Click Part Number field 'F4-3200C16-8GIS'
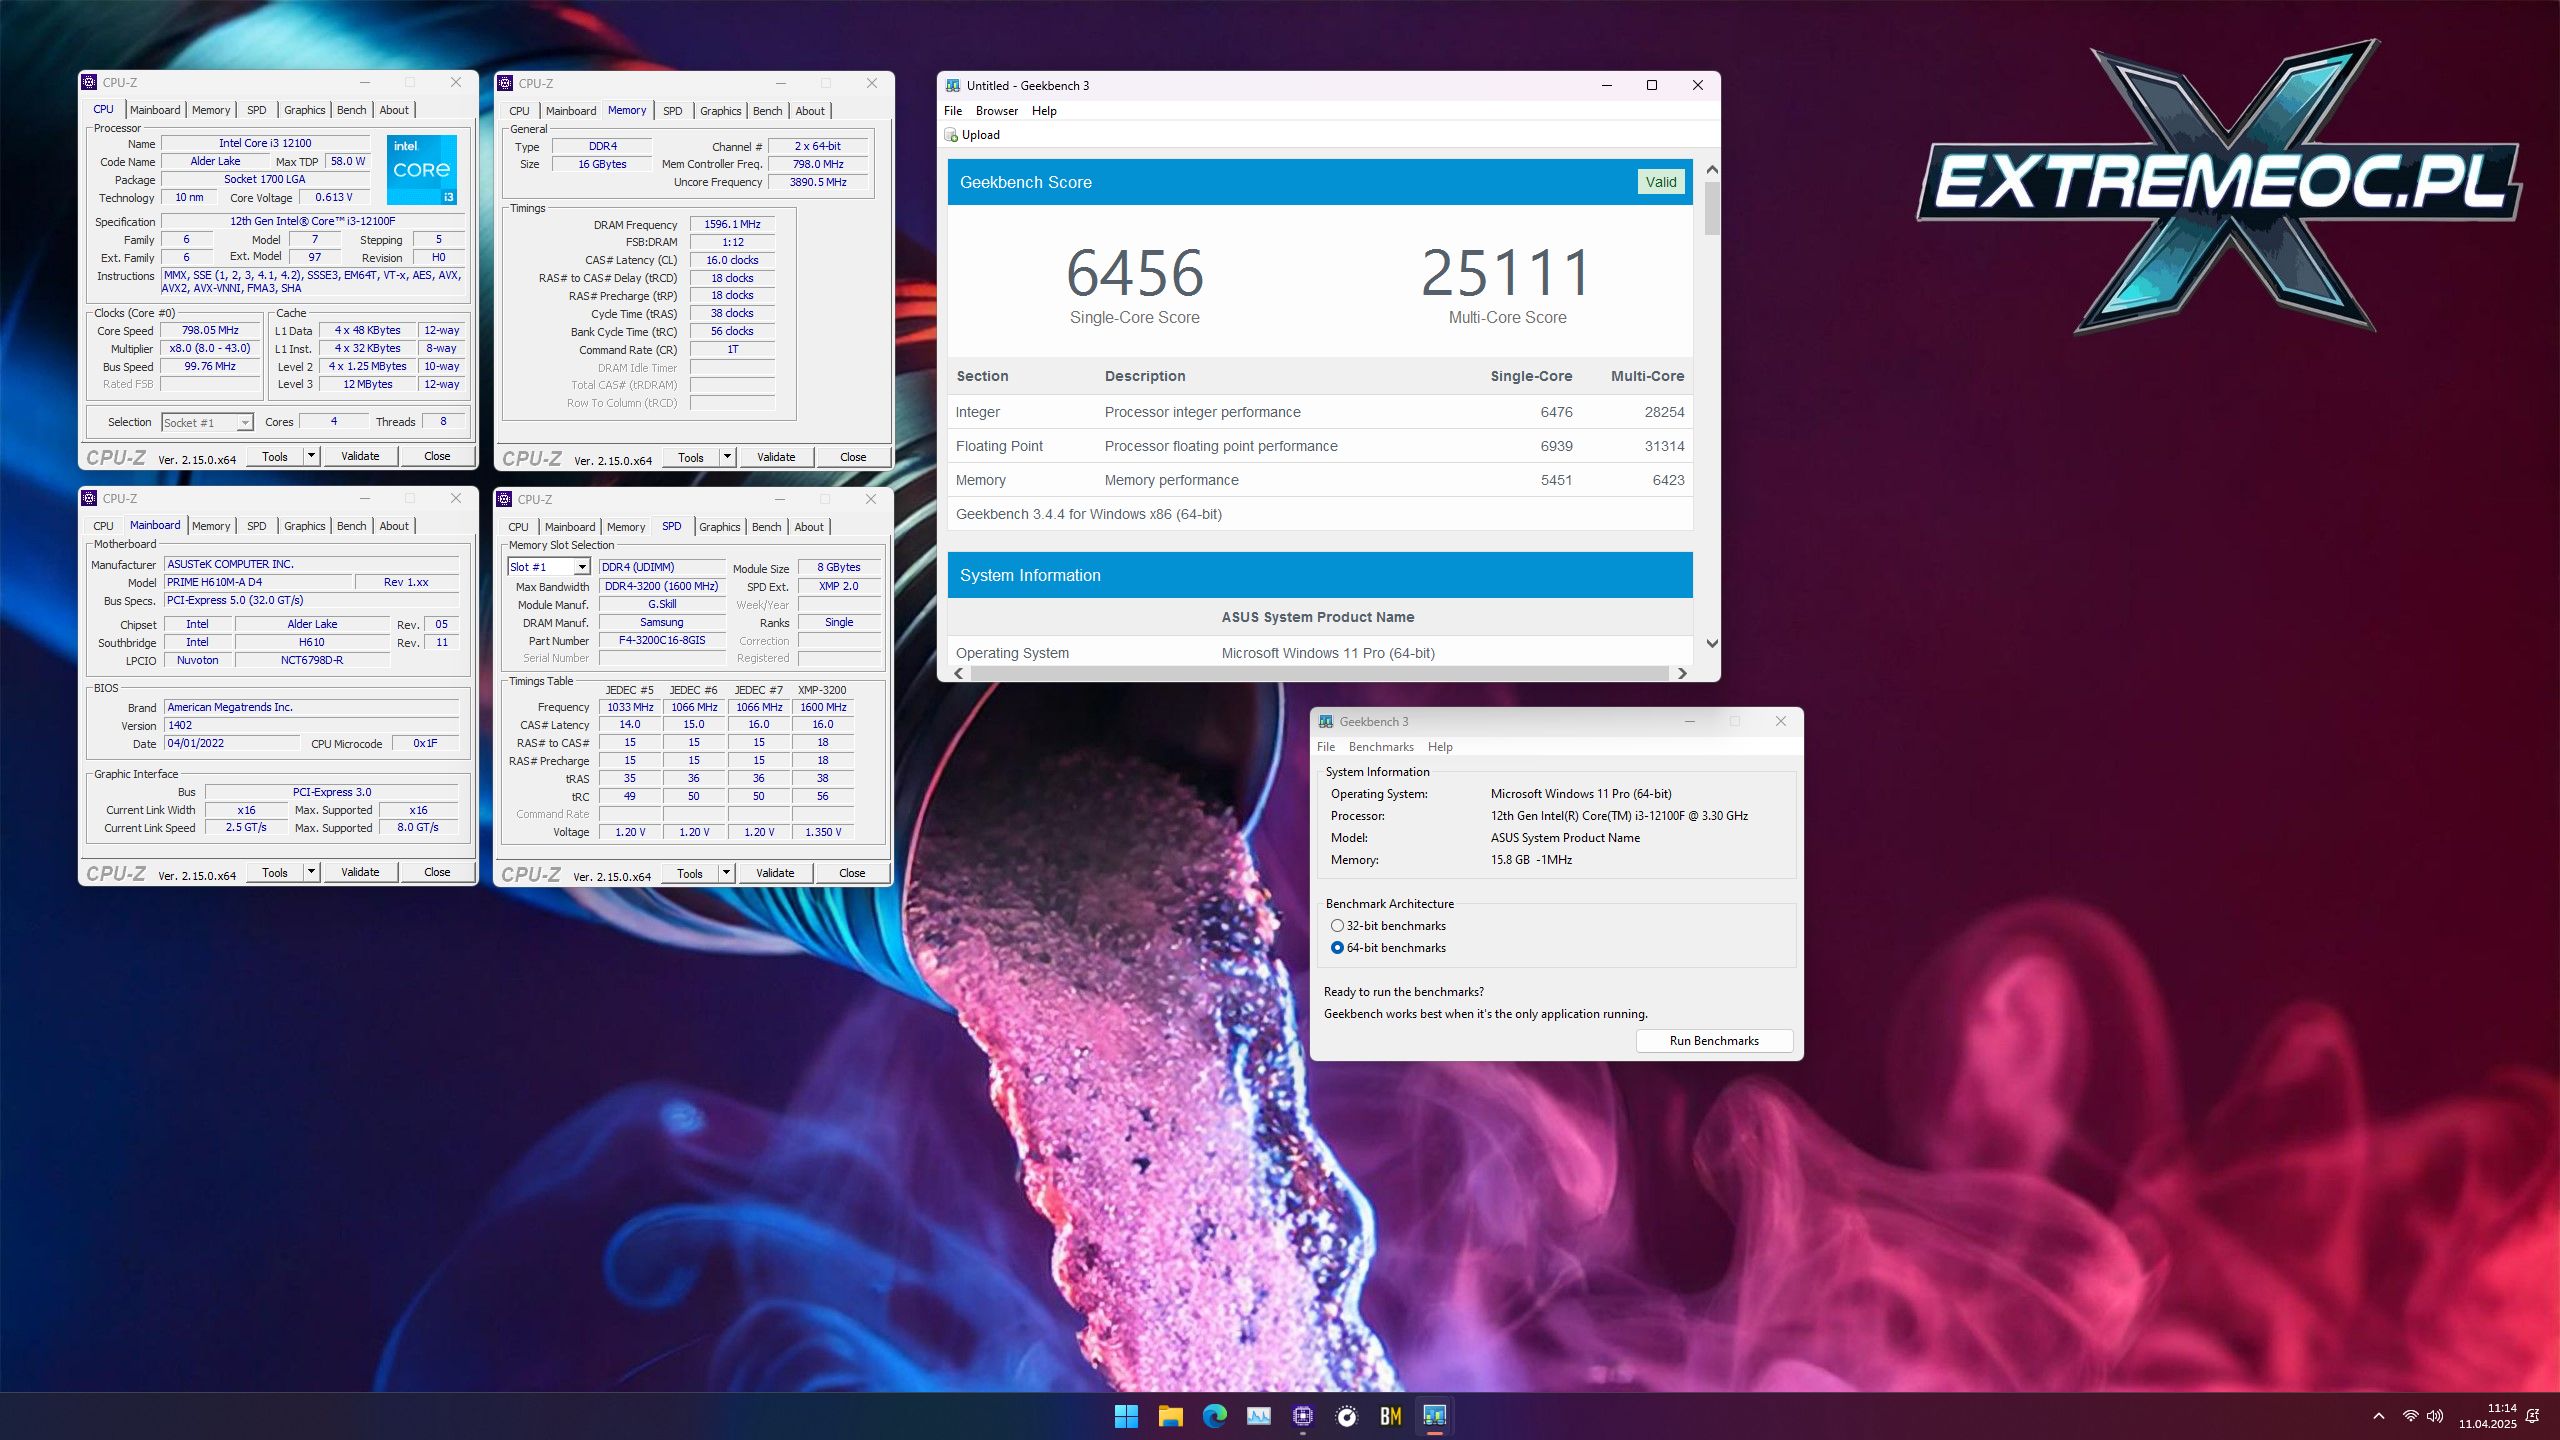 click(x=662, y=640)
